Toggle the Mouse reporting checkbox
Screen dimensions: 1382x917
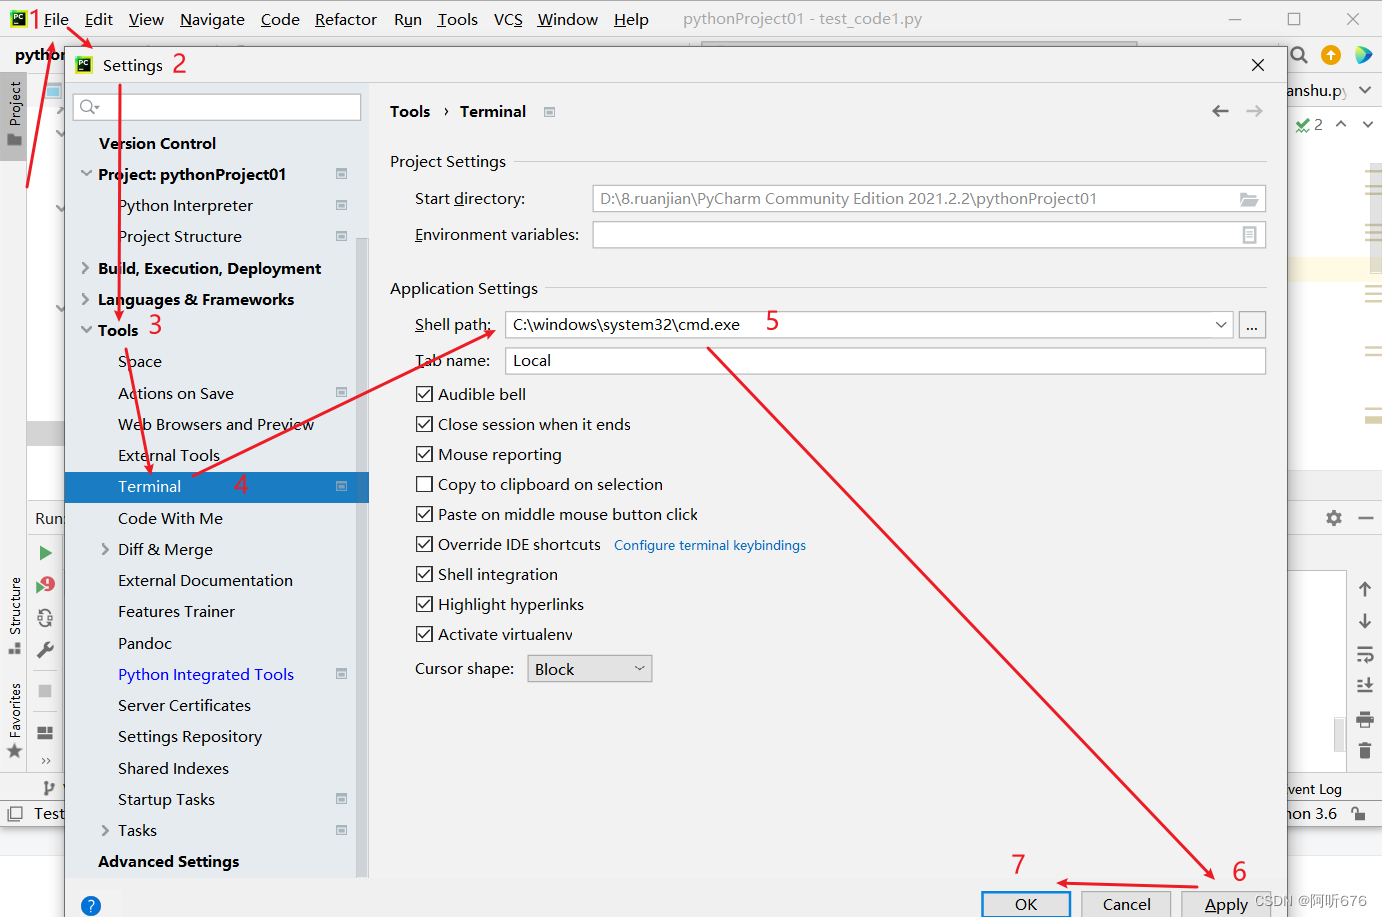click(424, 454)
